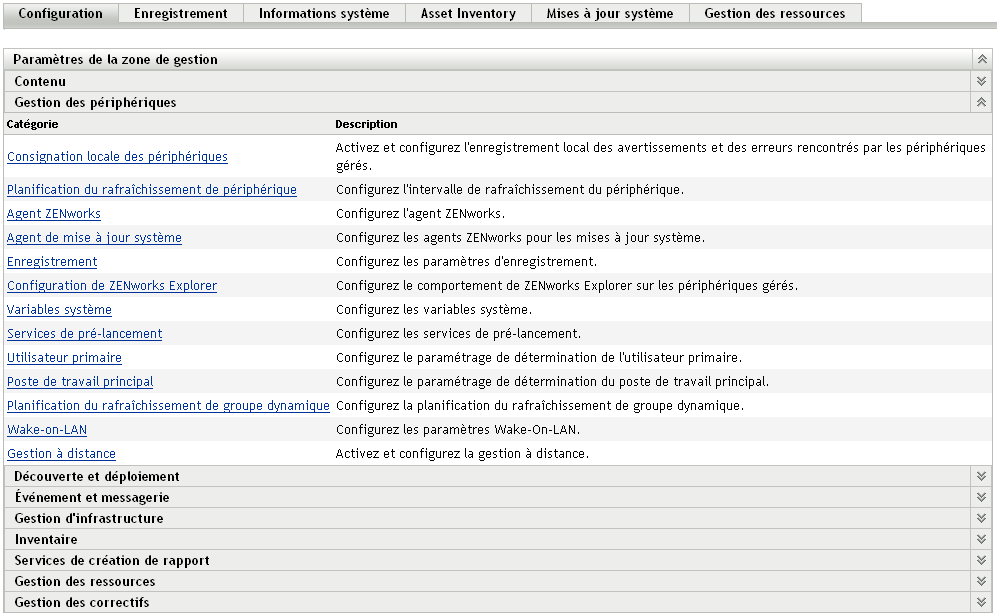Switch to the Enregistrement tab

pos(180,14)
